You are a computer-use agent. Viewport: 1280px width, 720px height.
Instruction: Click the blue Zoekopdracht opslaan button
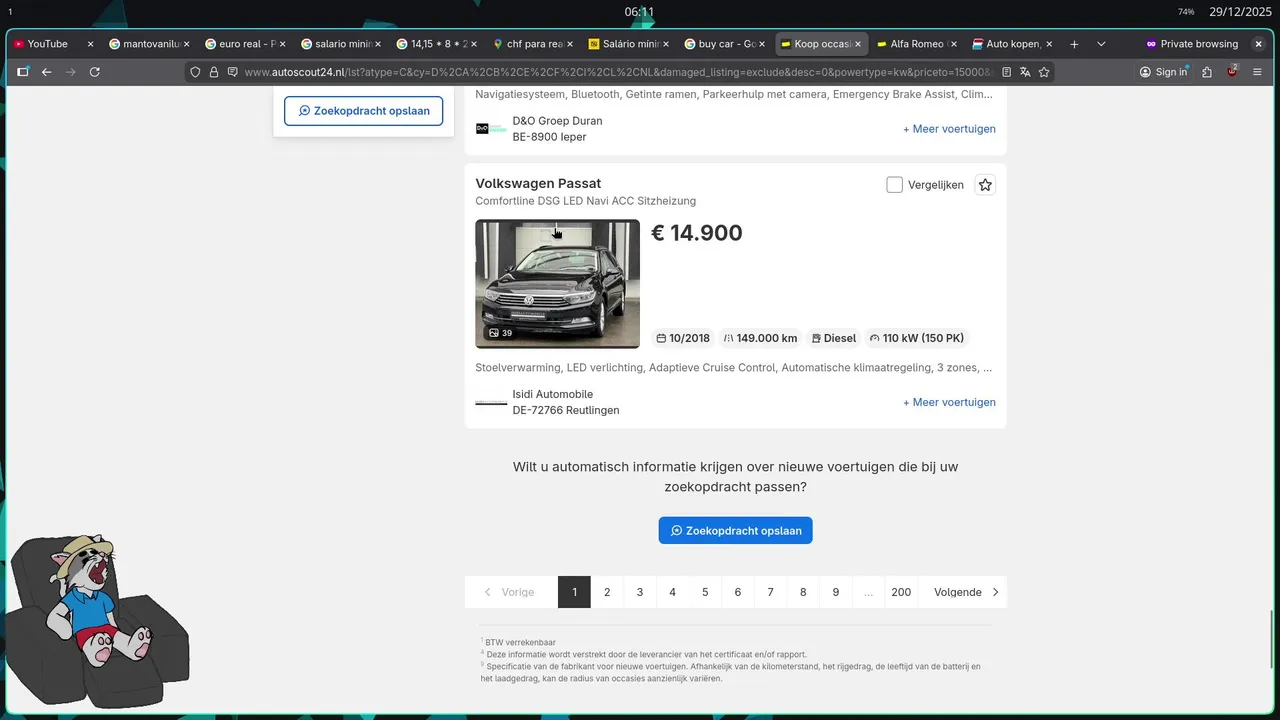(735, 530)
